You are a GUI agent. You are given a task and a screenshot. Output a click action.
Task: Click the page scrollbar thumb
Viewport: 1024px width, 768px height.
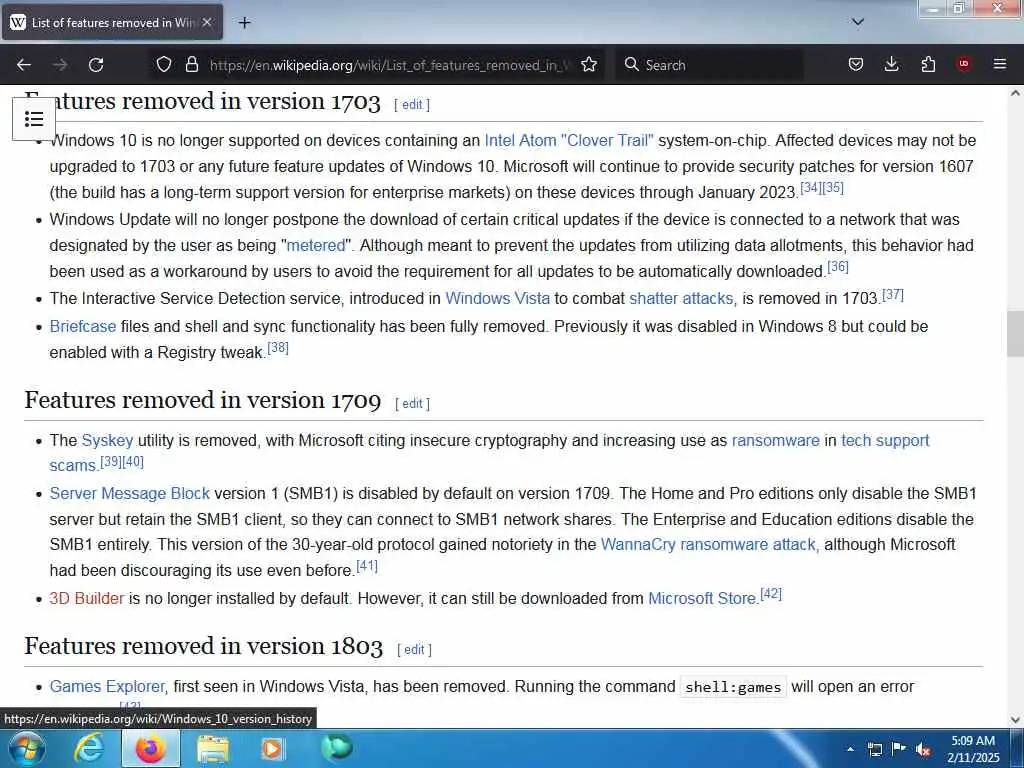(1015, 334)
